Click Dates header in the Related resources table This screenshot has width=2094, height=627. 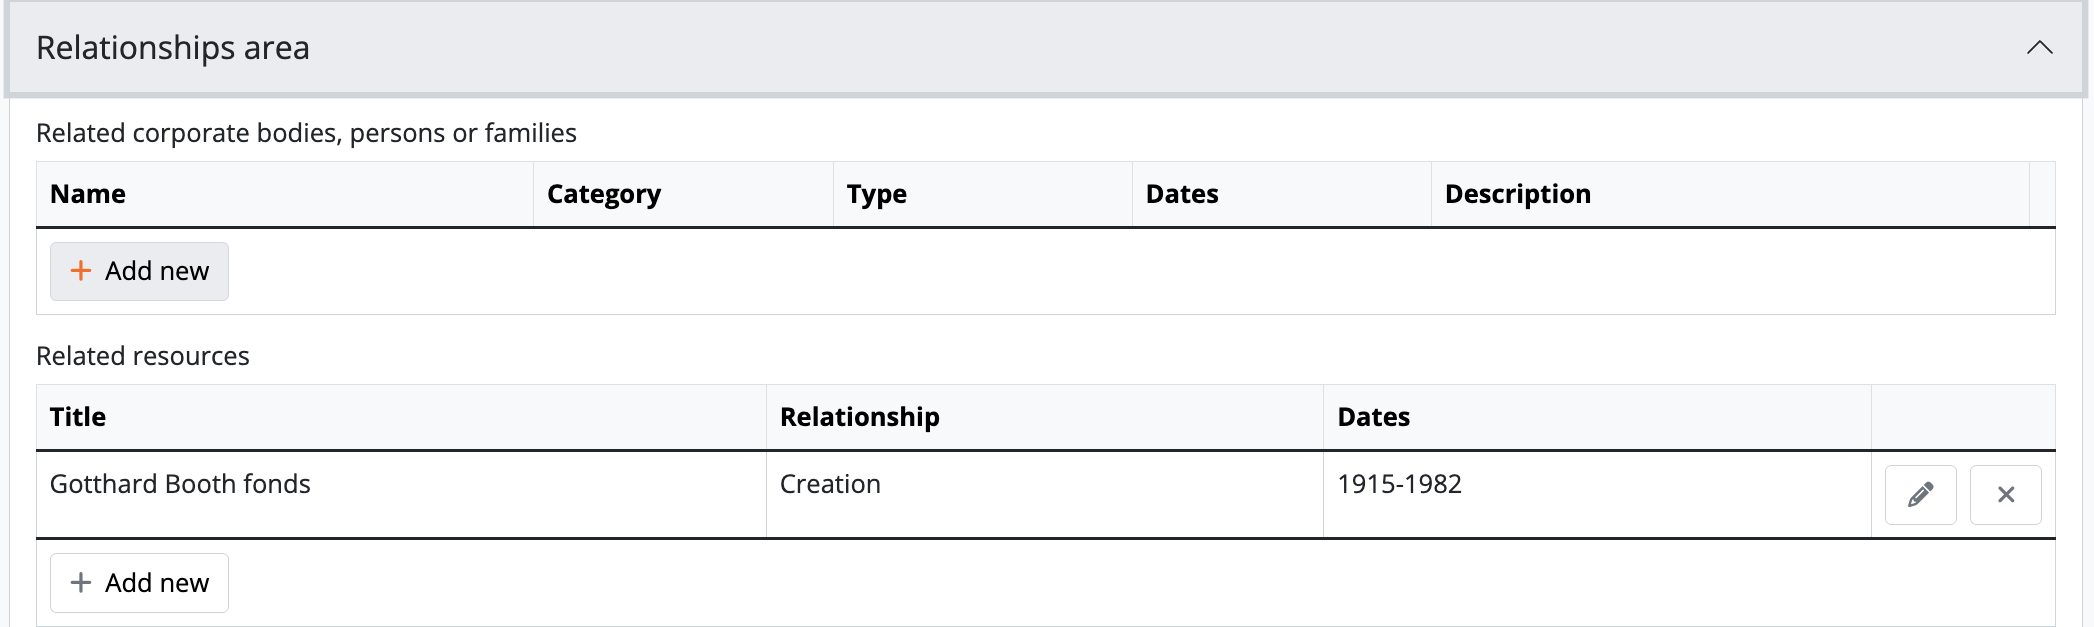(x=1373, y=417)
